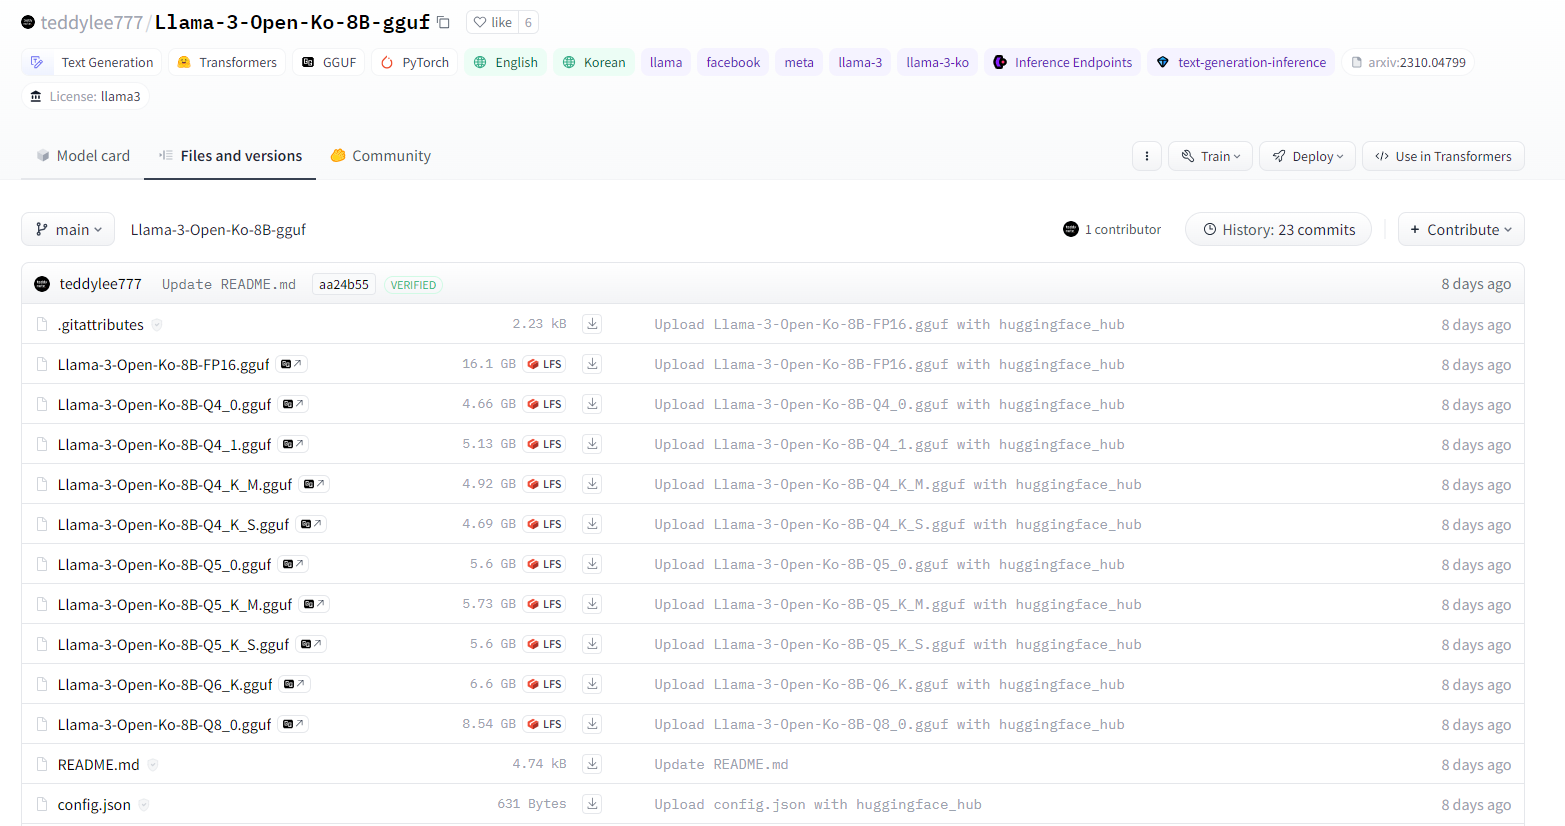The image size is (1565, 826).
Task: Open the three-dot more options menu
Action: 1147,156
